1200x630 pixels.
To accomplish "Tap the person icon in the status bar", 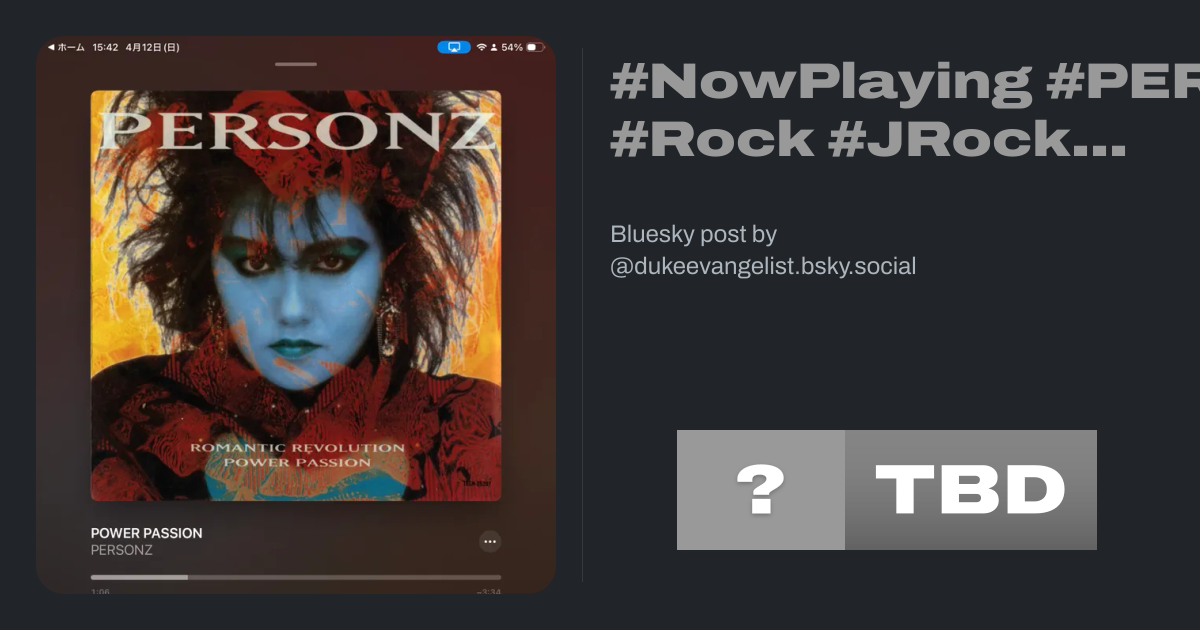I will 494,47.
